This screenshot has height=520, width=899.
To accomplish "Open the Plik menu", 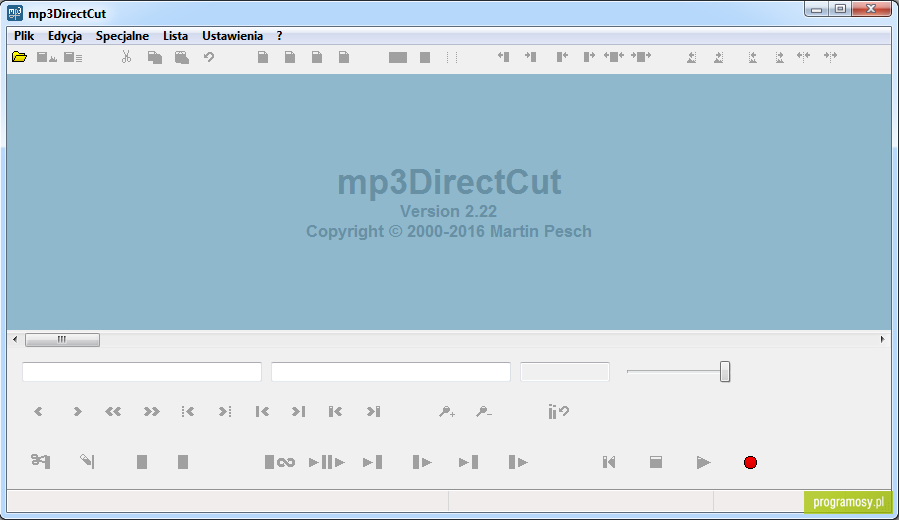I will tap(24, 36).
